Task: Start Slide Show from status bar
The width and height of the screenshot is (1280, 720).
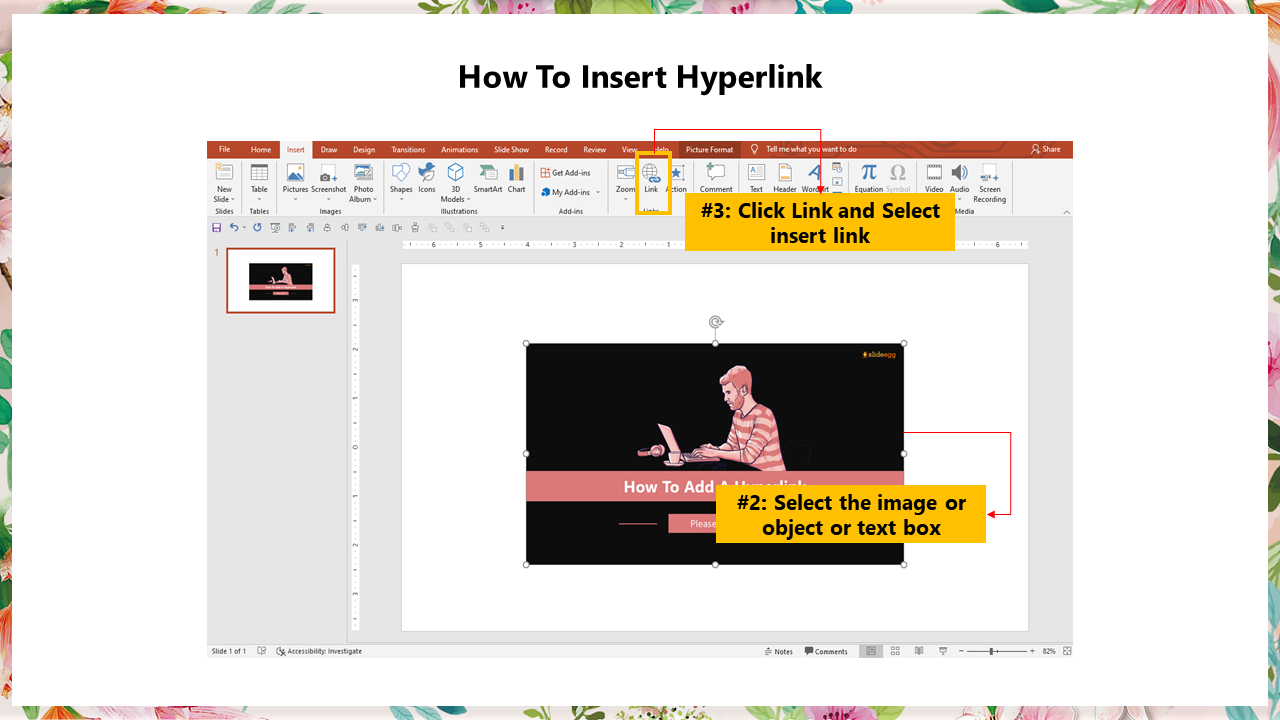Action: pyautogui.click(x=943, y=651)
